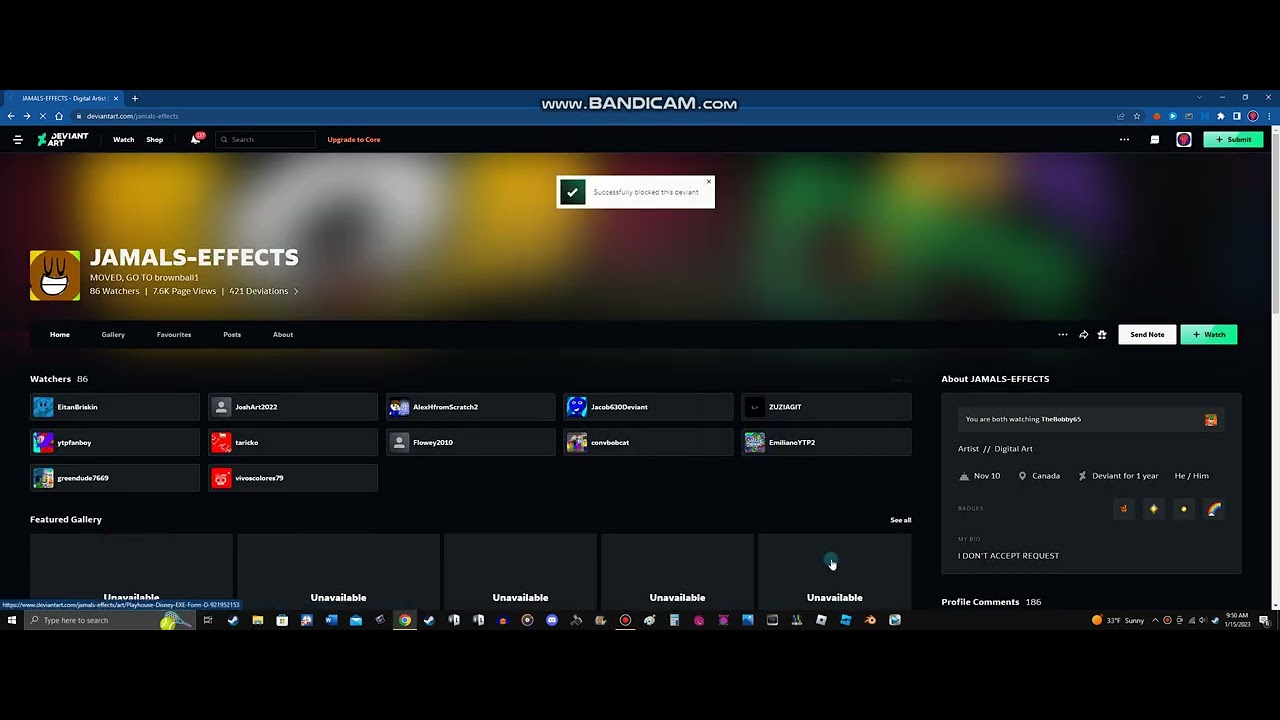Switch to the Posts tab
The width and height of the screenshot is (1280, 720).
pyautogui.click(x=232, y=335)
